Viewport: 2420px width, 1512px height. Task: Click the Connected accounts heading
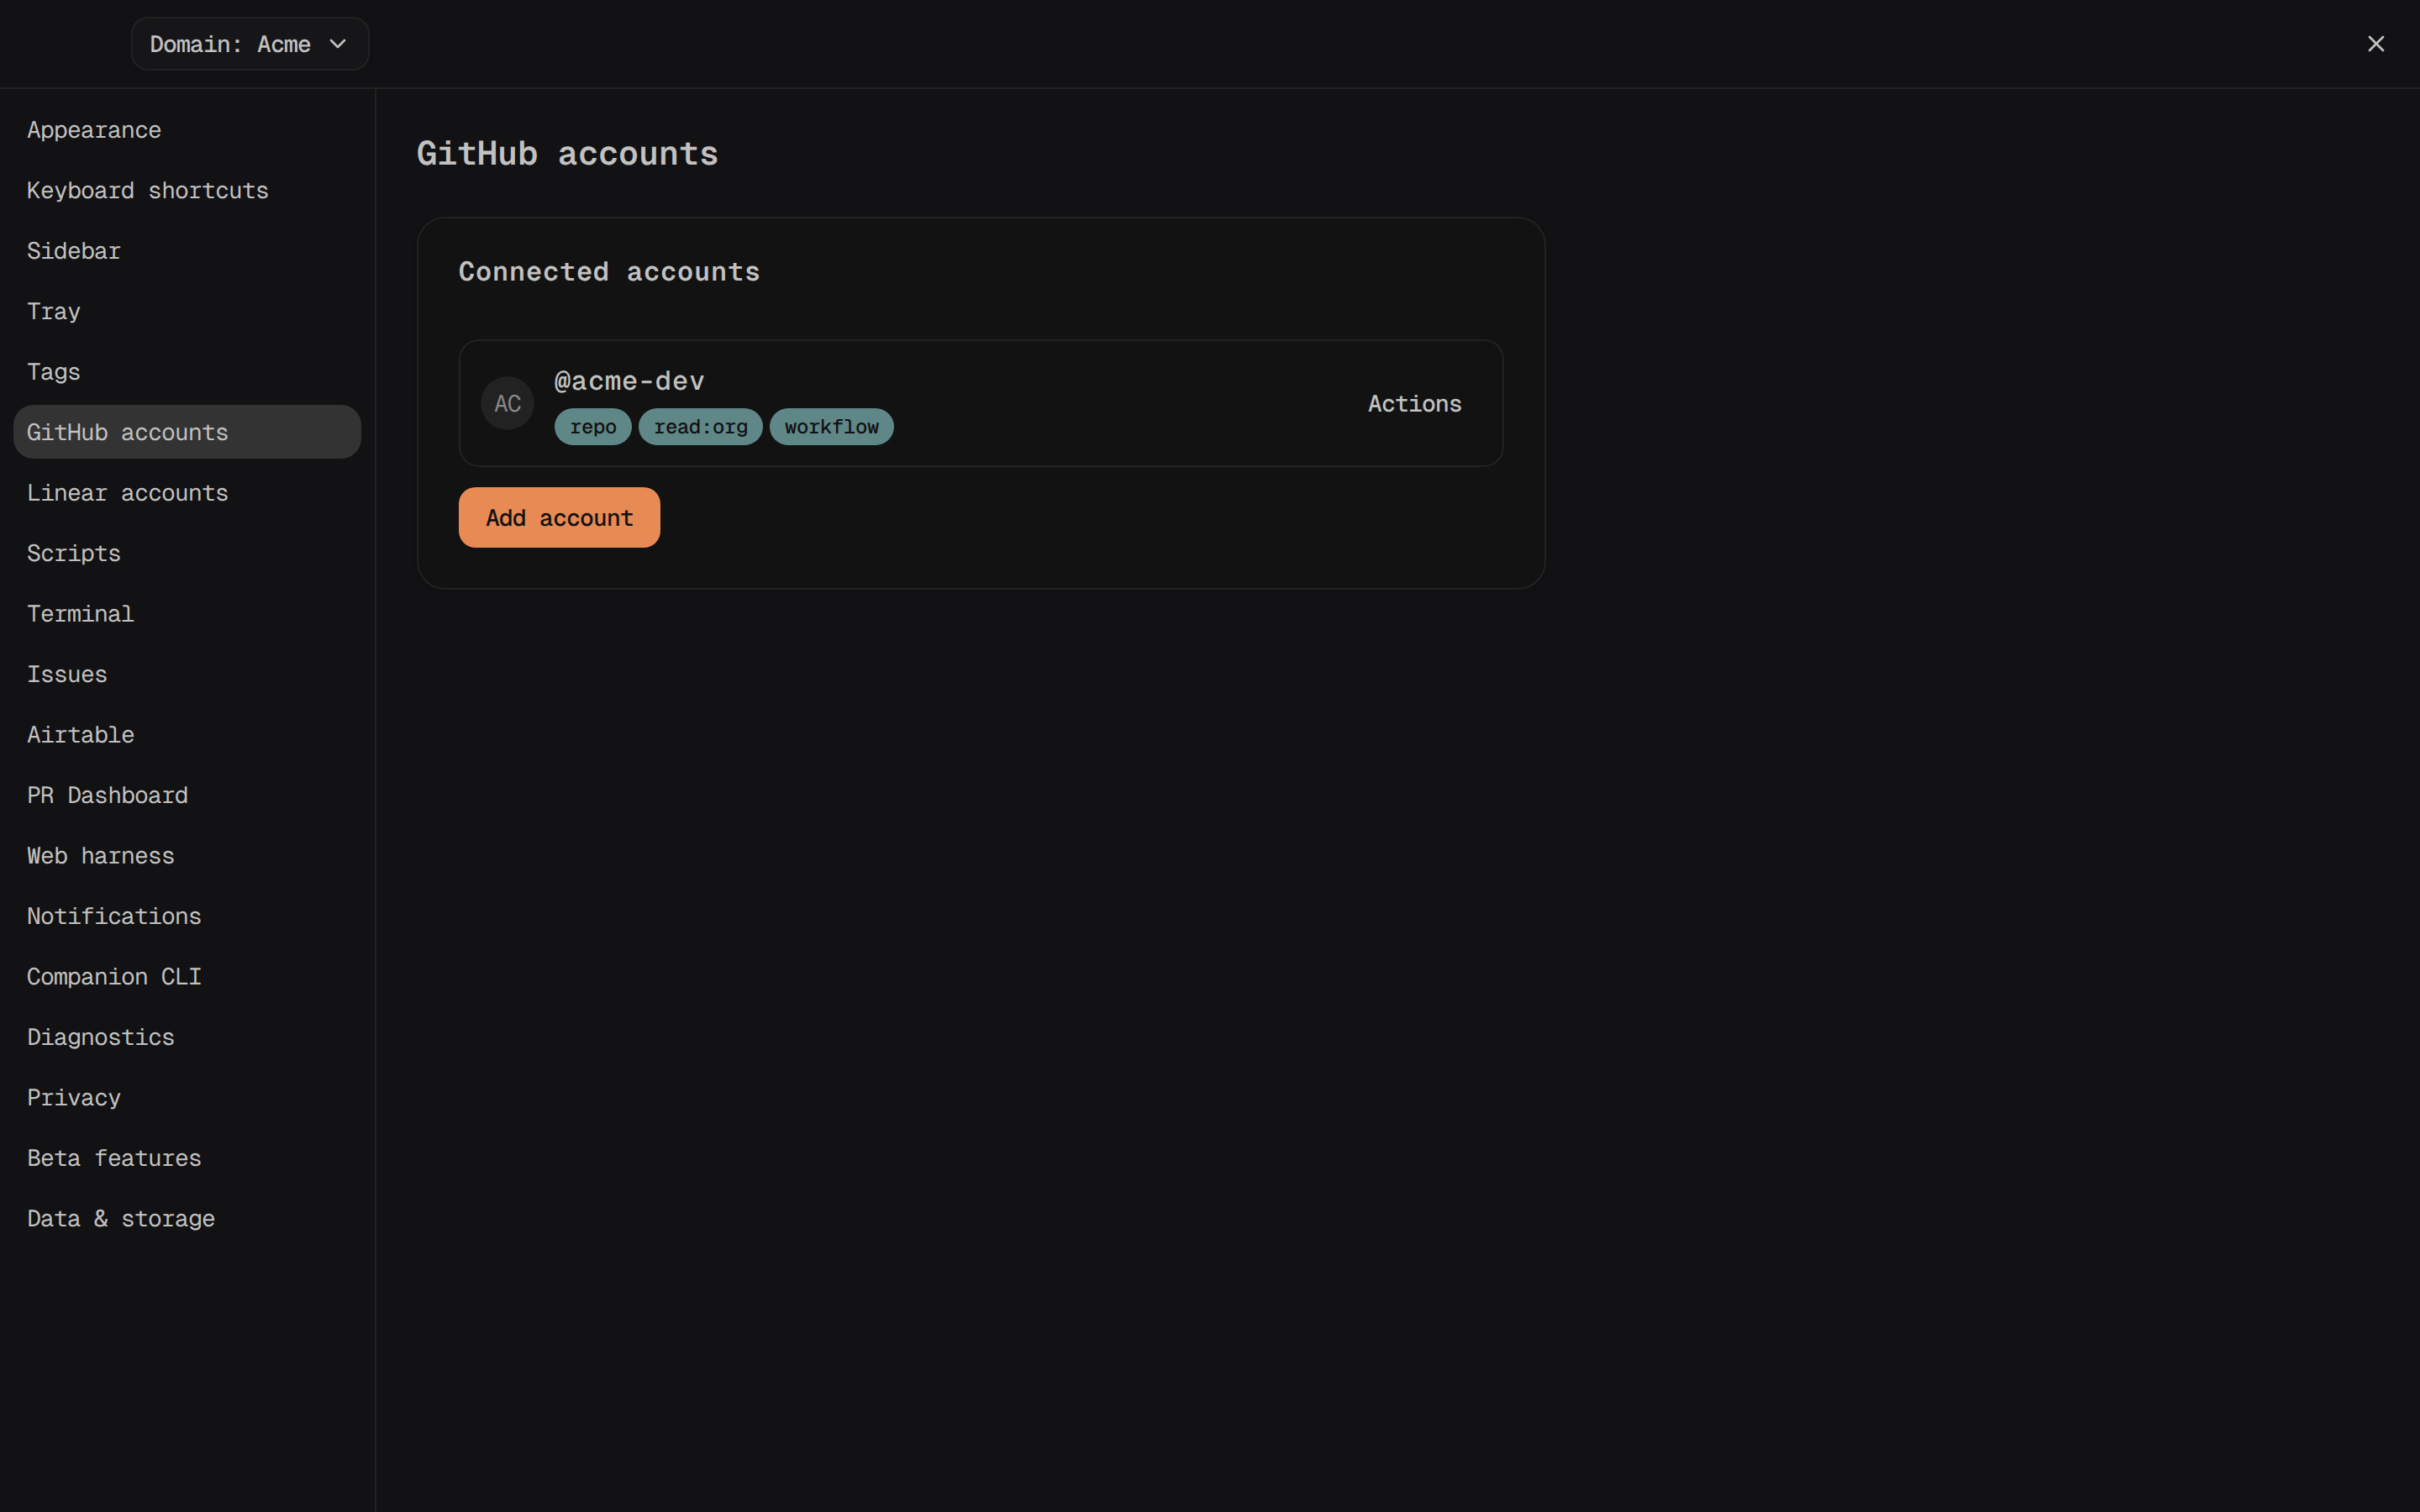[609, 272]
